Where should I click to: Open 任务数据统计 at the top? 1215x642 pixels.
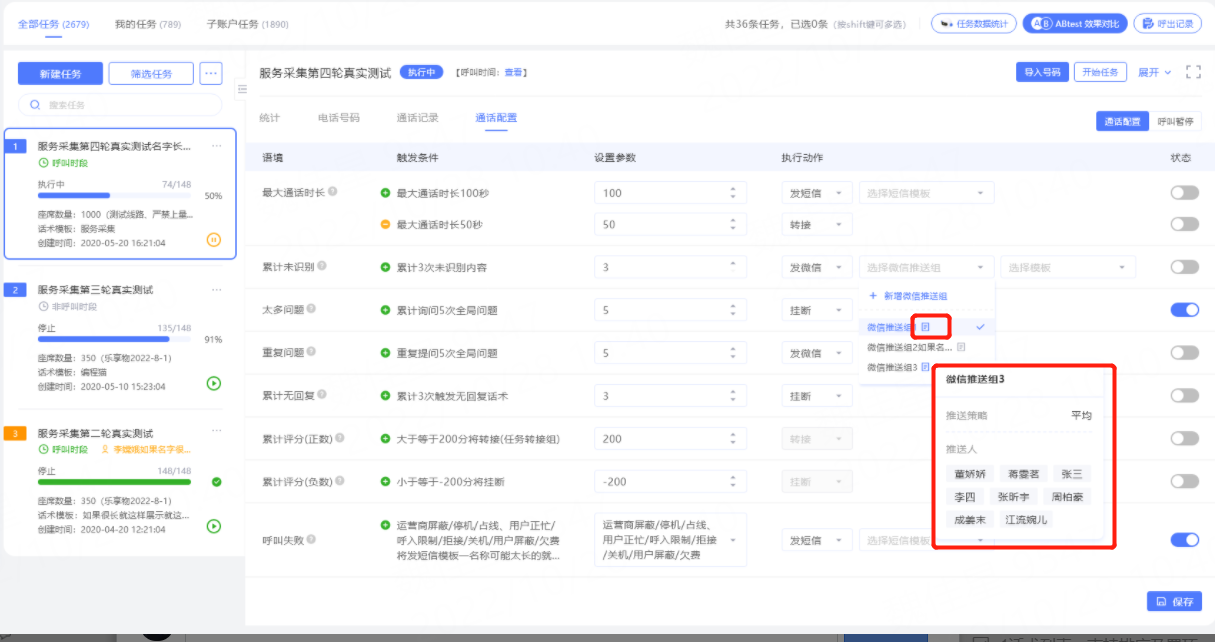(x=973, y=23)
